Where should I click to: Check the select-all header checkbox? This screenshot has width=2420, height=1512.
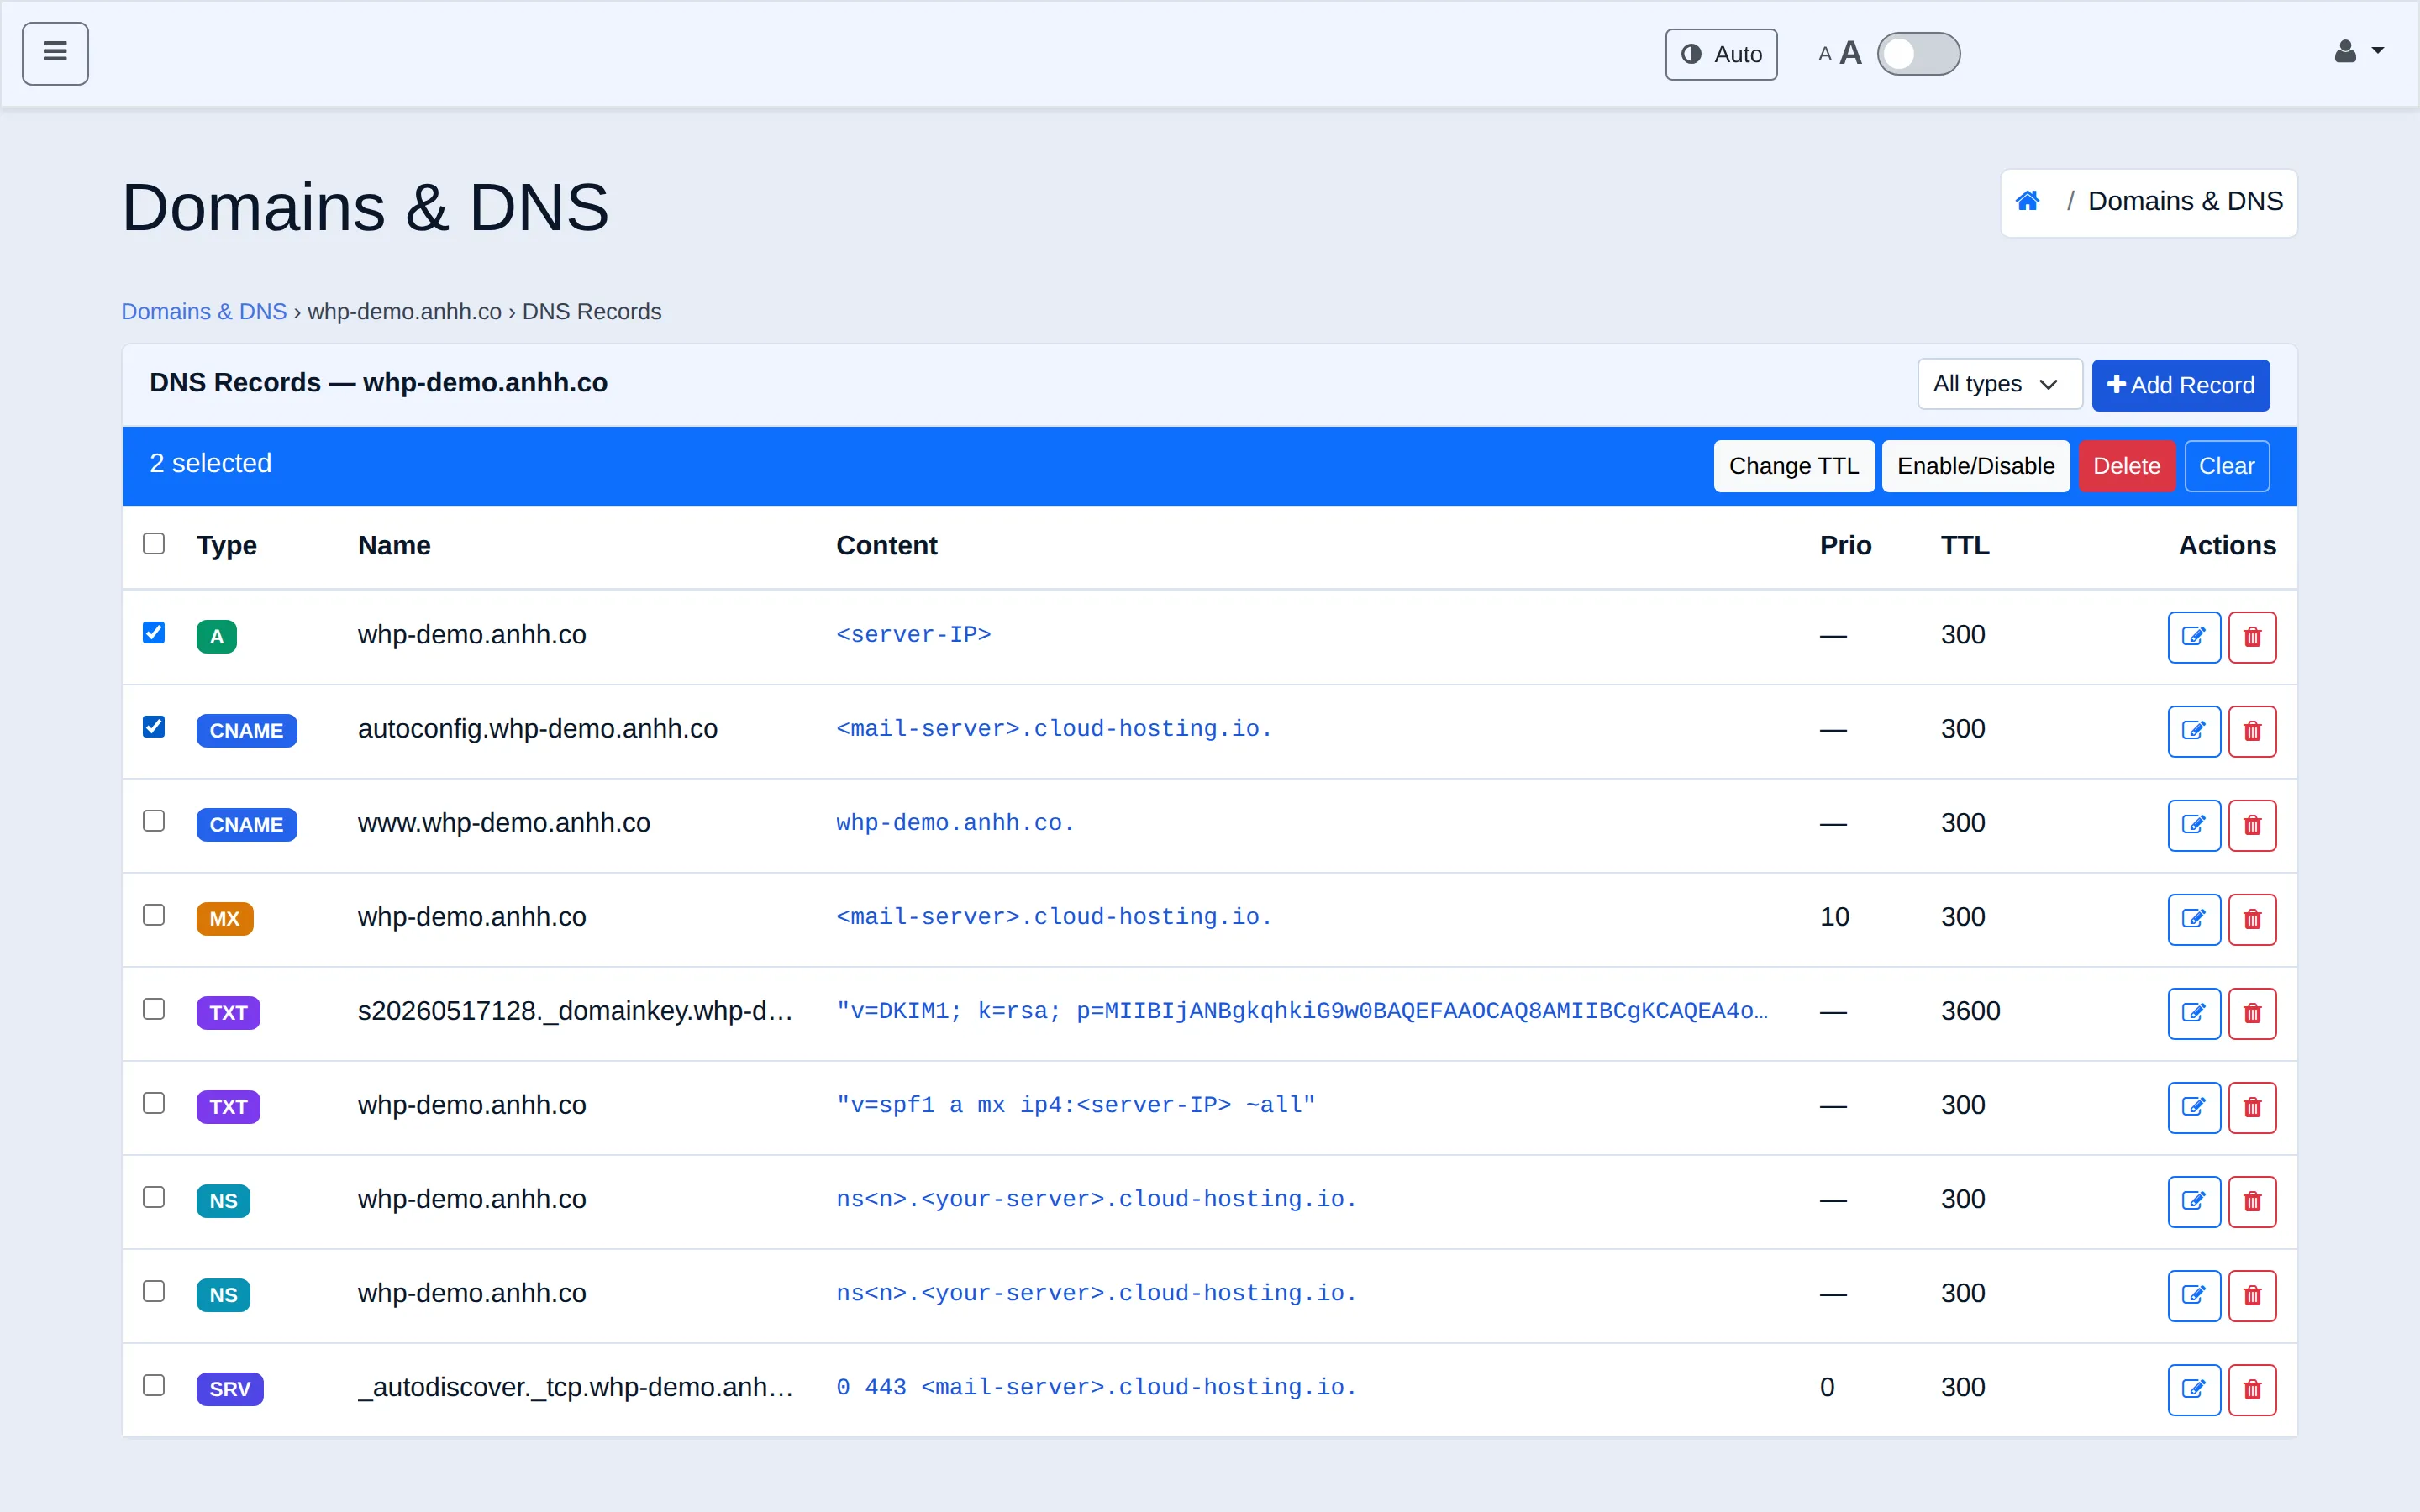153,543
